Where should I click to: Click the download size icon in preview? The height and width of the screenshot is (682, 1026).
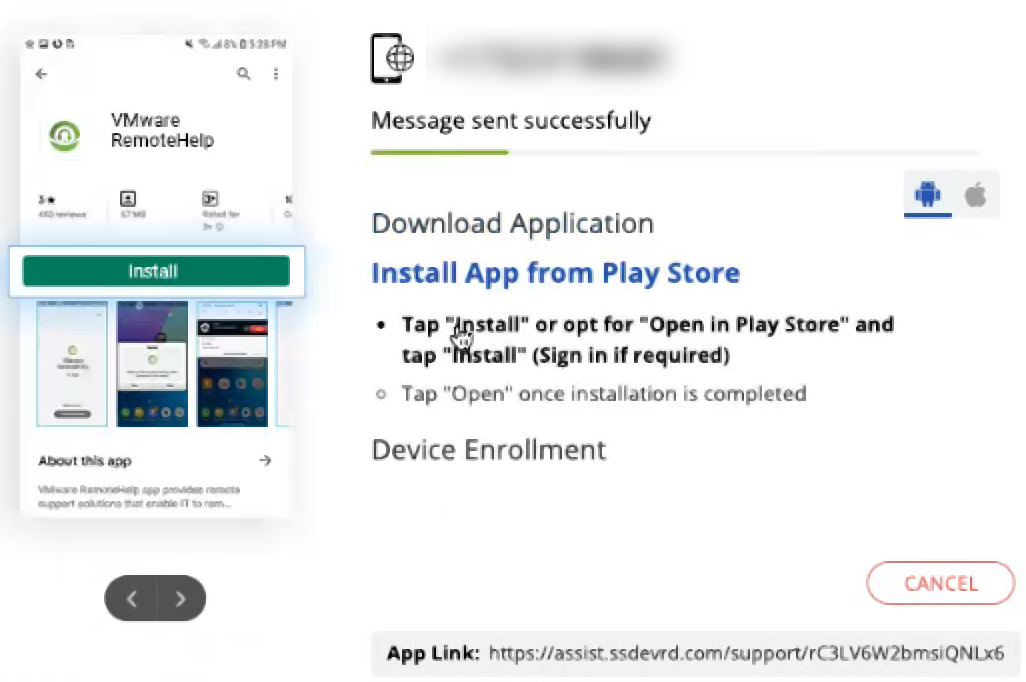click(128, 198)
